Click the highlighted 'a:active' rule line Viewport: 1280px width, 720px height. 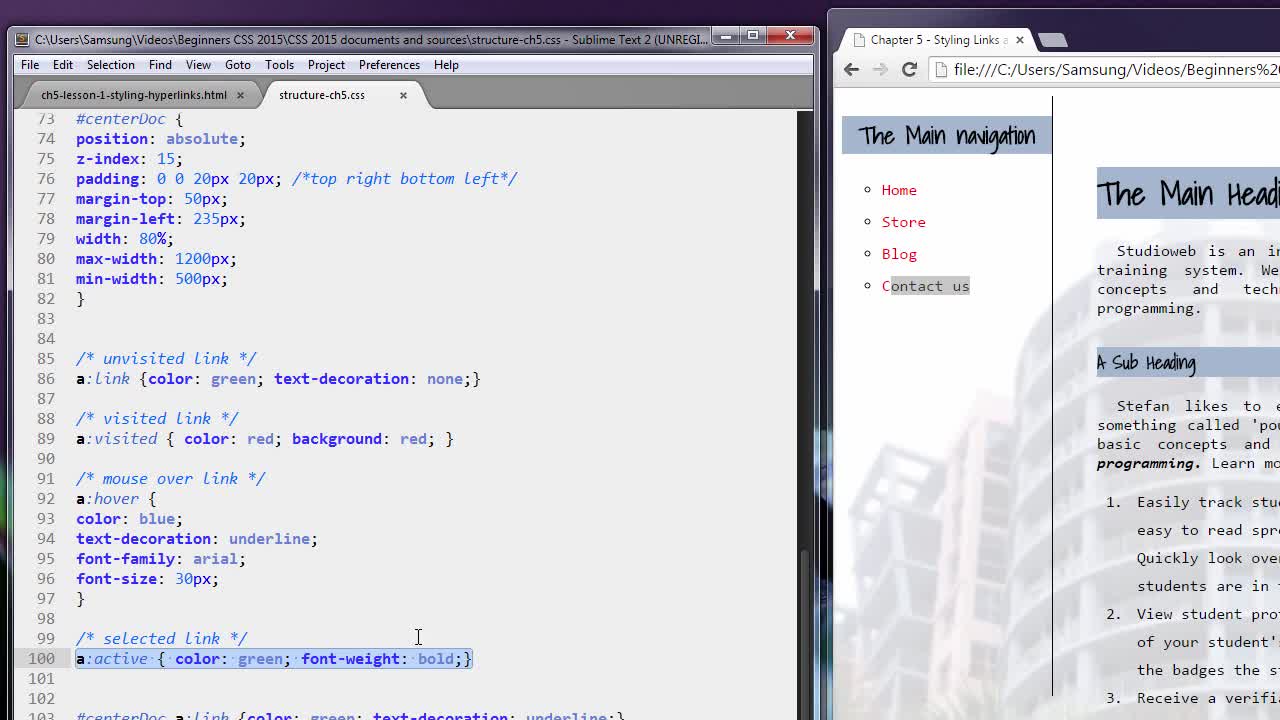point(274,659)
